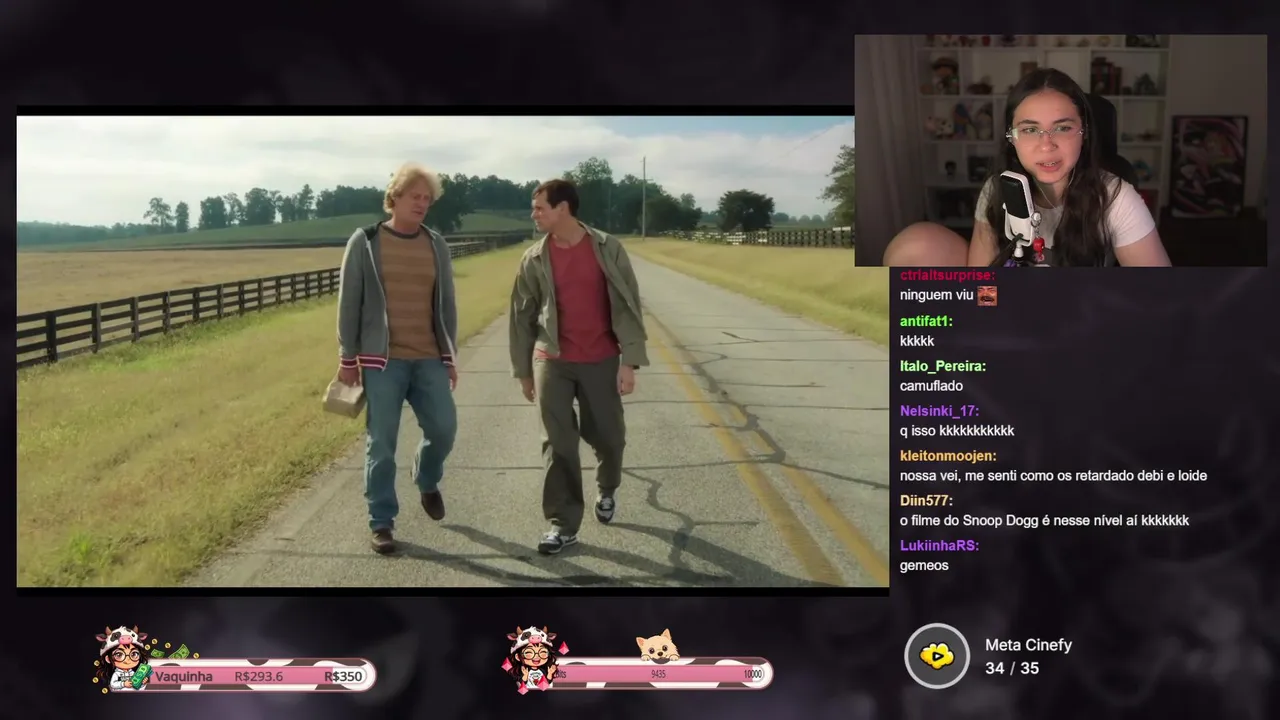
Task: Click the Vaquinha donation progress bar
Action: pyautogui.click(x=258, y=676)
